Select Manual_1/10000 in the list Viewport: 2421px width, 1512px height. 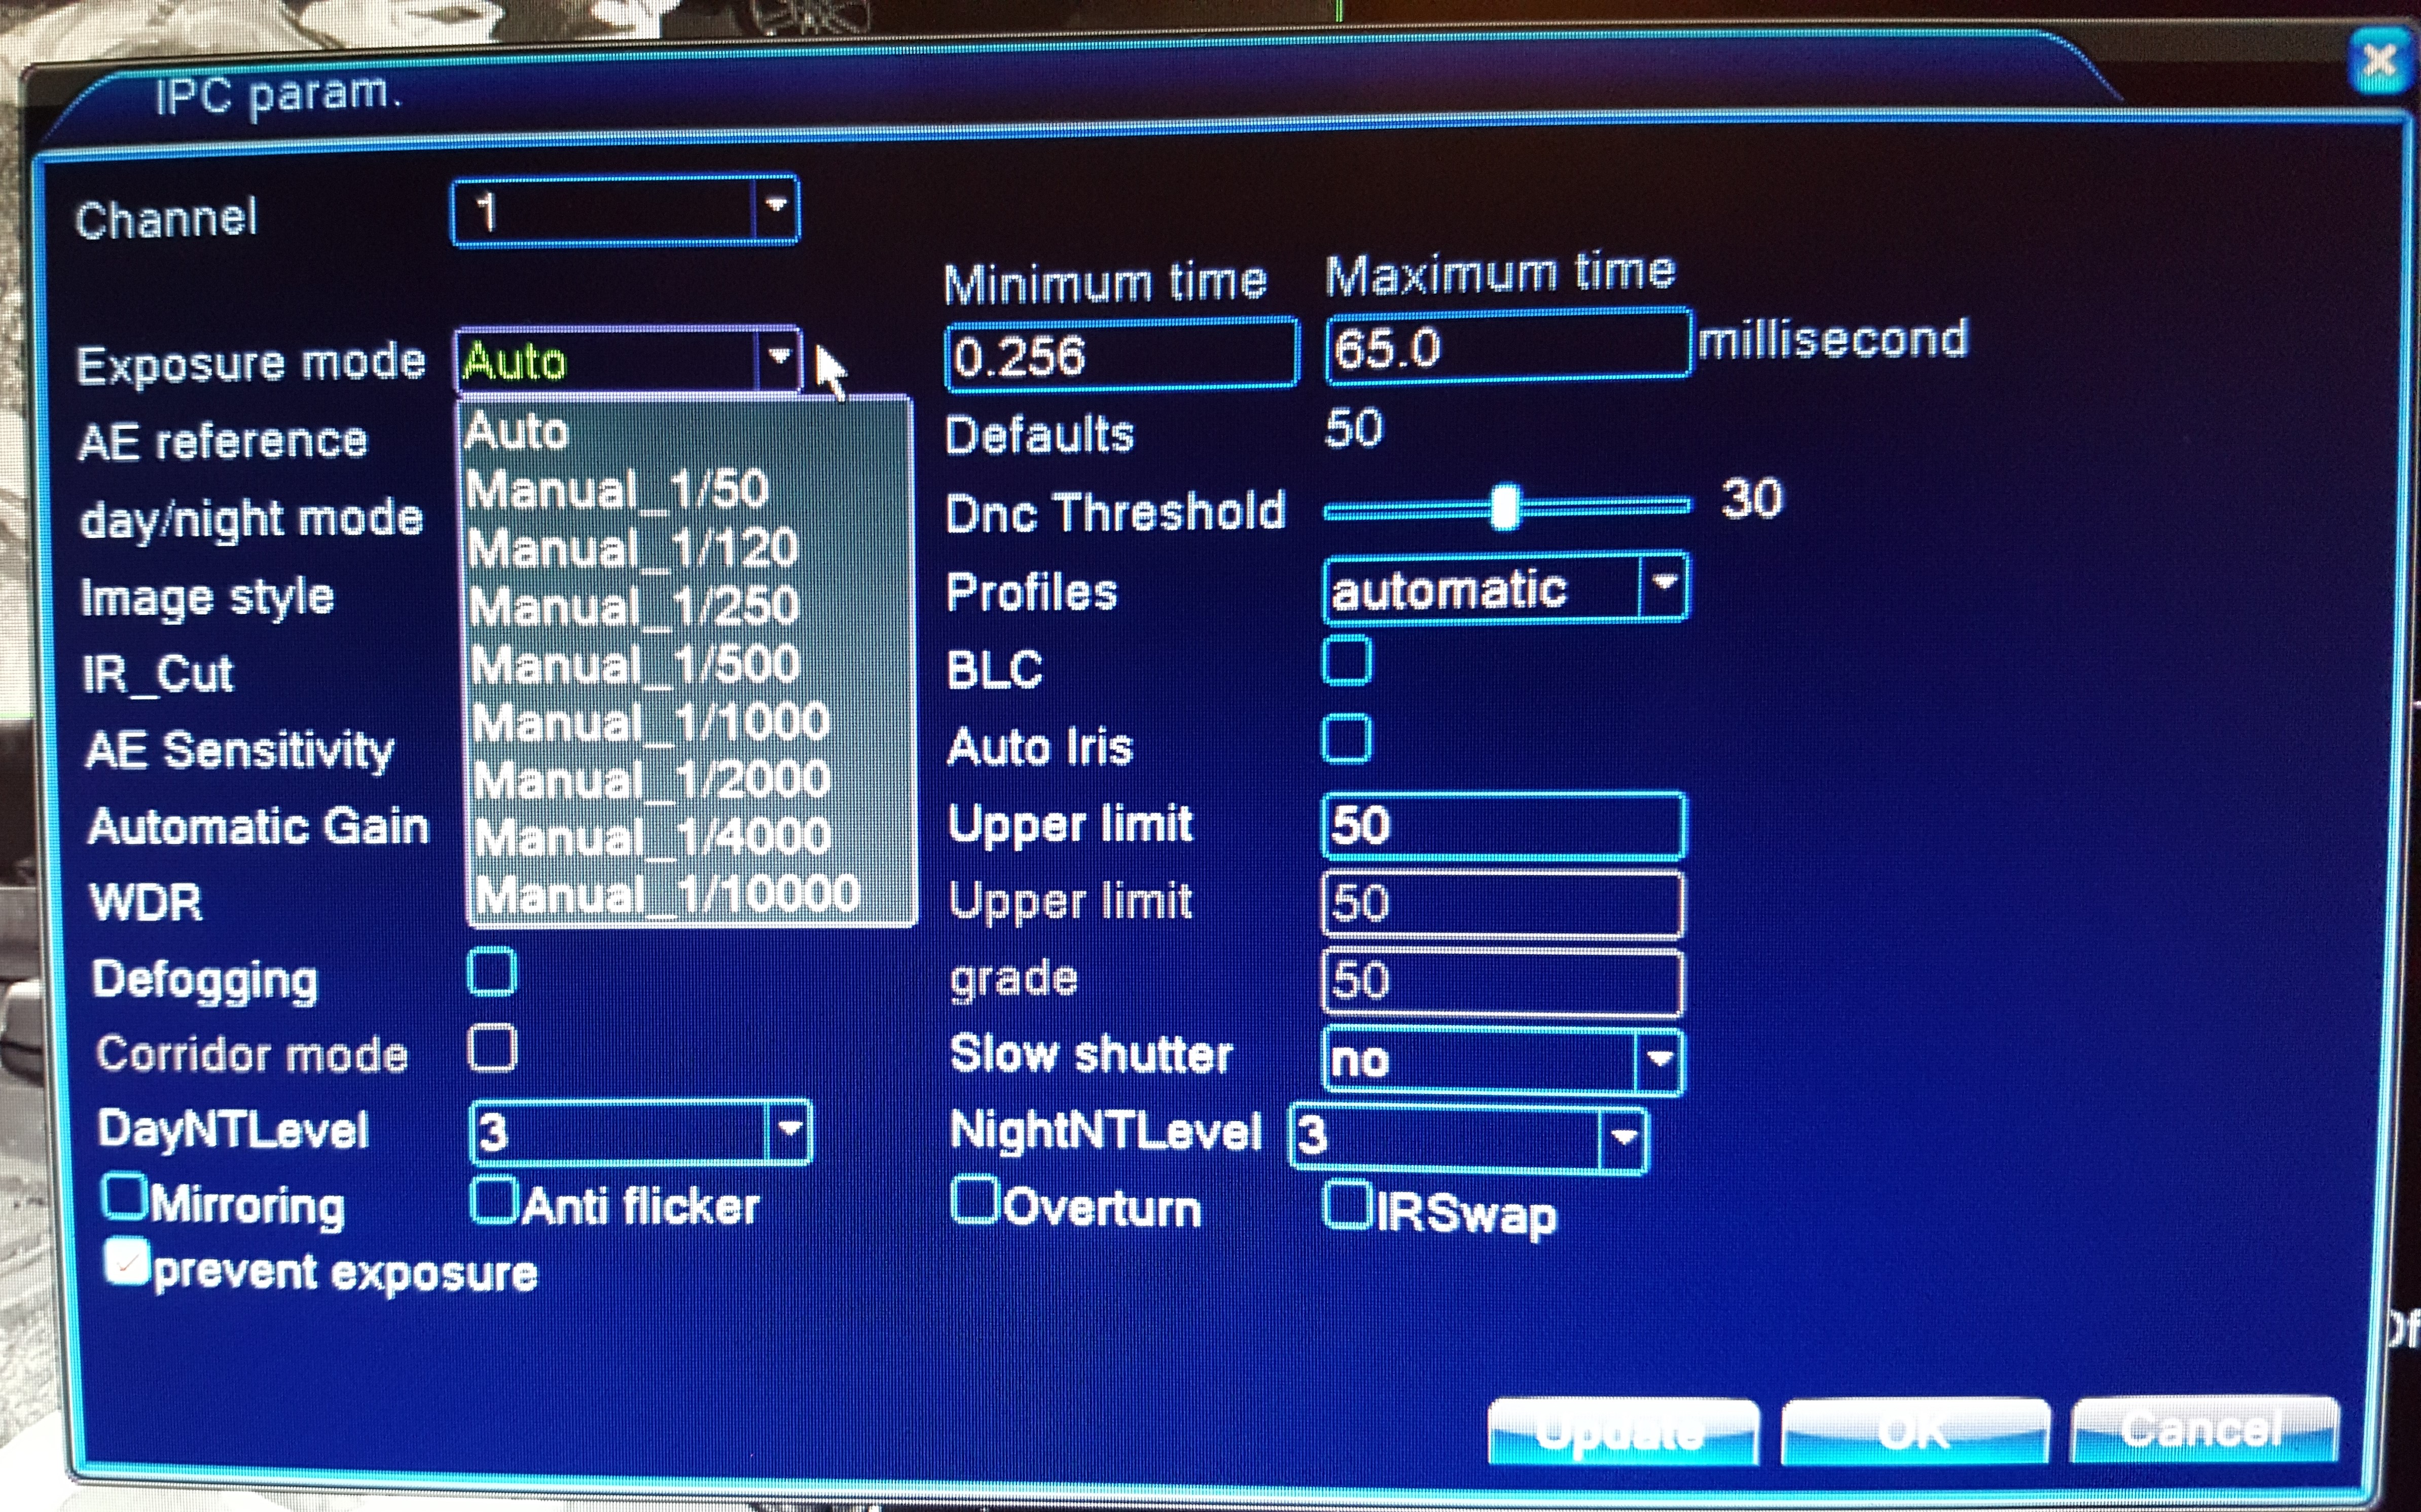coord(667,894)
